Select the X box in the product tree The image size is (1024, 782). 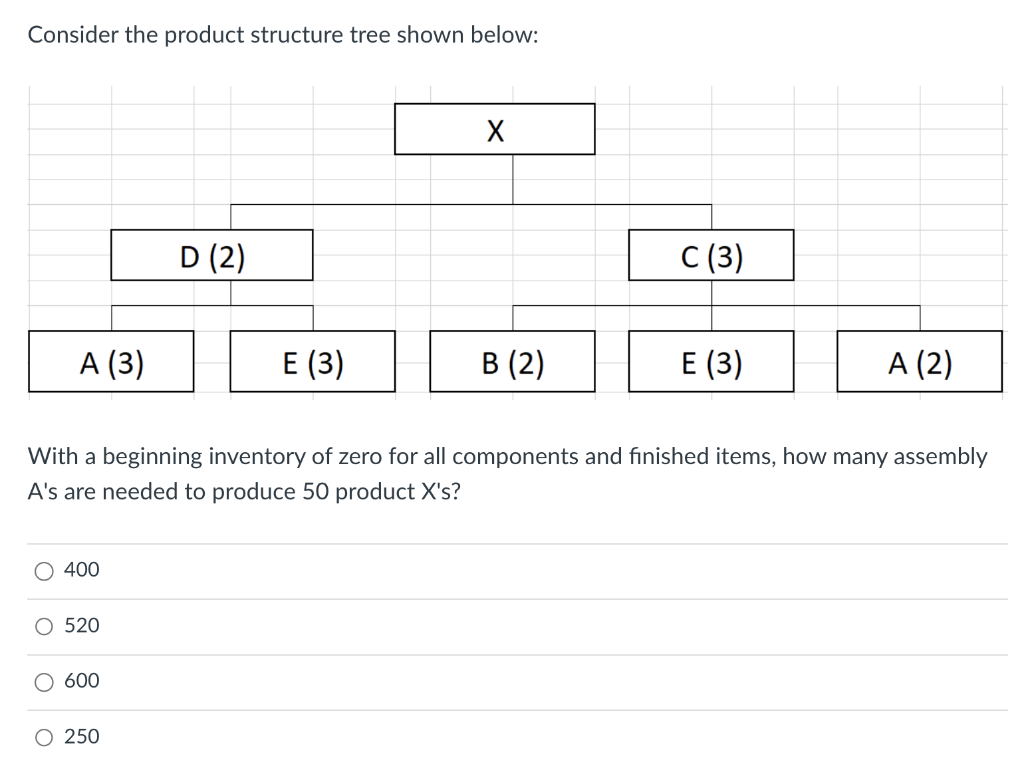tap(494, 128)
